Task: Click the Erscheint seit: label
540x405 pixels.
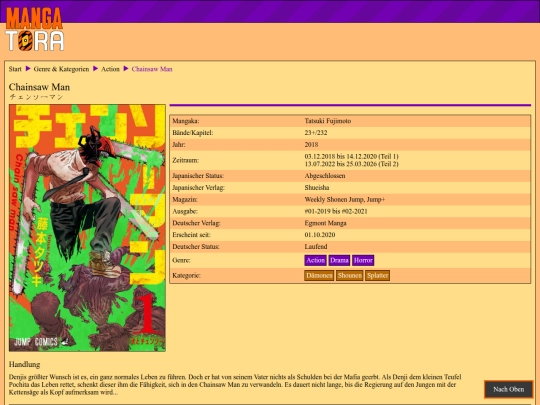Action: pyautogui.click(x=191, y=235)
